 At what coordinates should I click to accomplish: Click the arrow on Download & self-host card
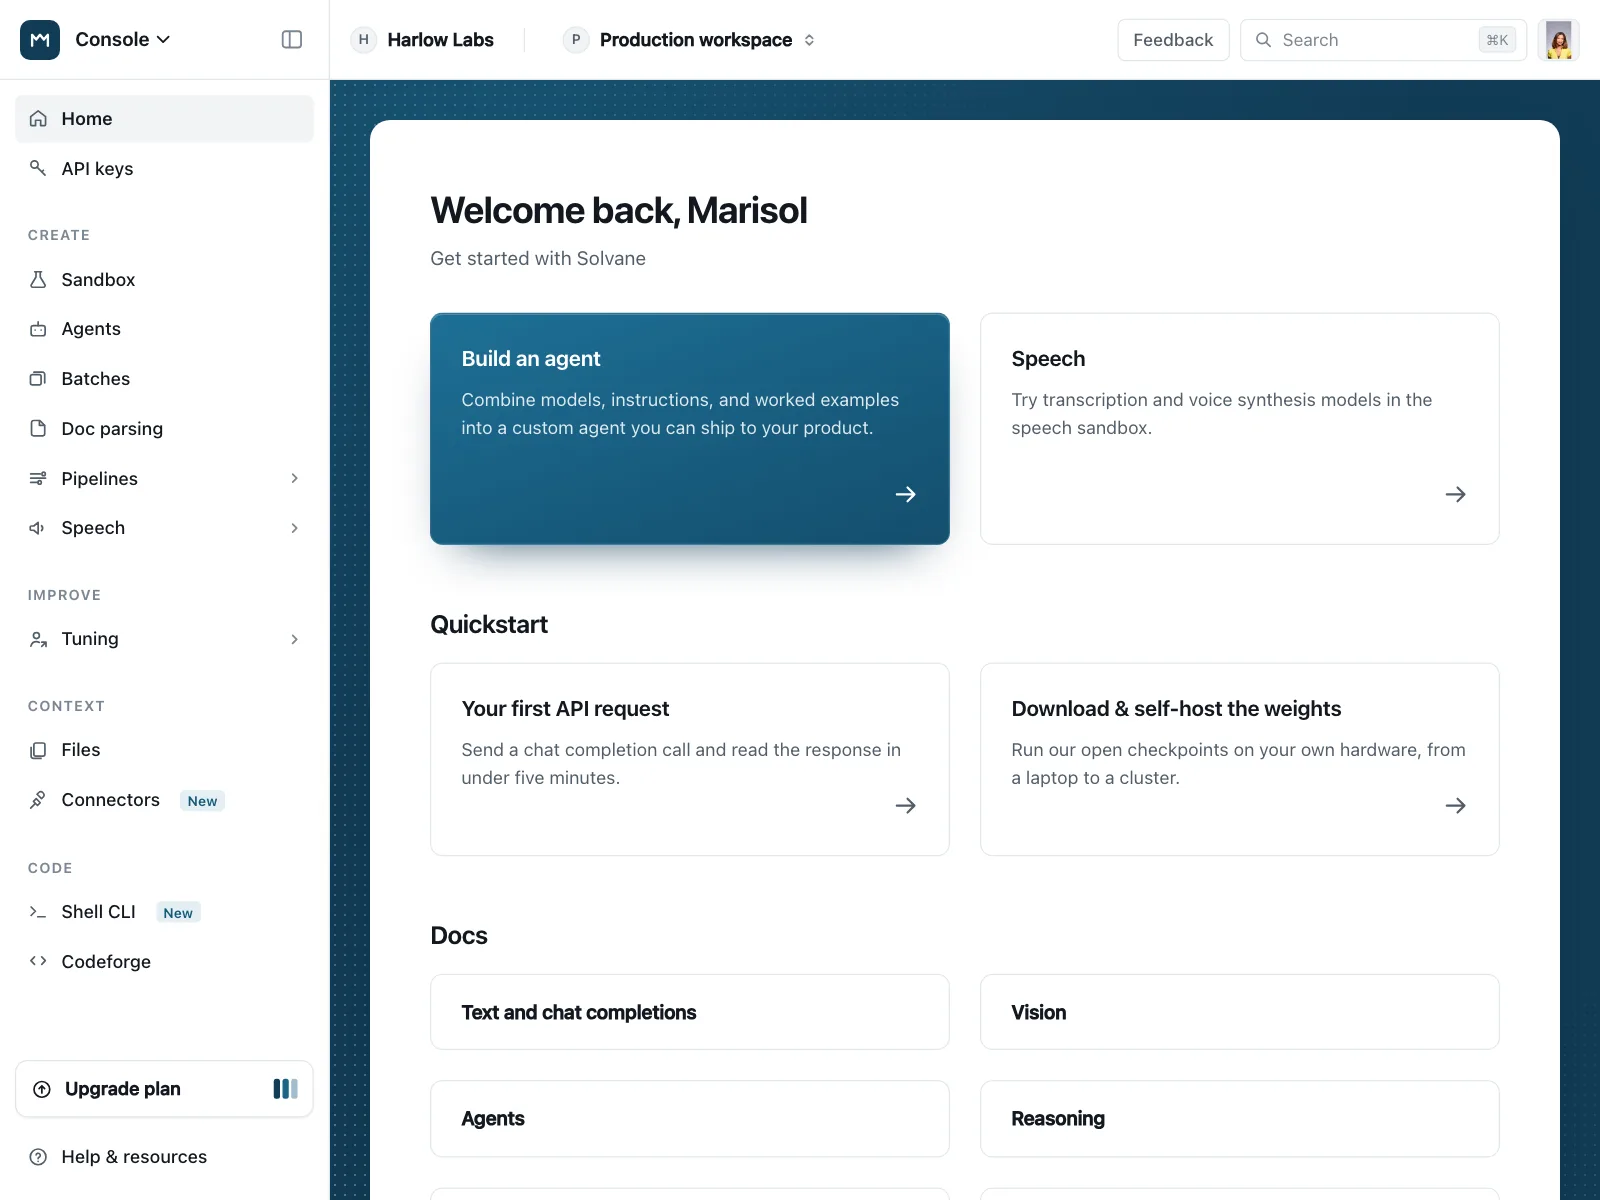pyautogui.click(x=1456, y=805)
